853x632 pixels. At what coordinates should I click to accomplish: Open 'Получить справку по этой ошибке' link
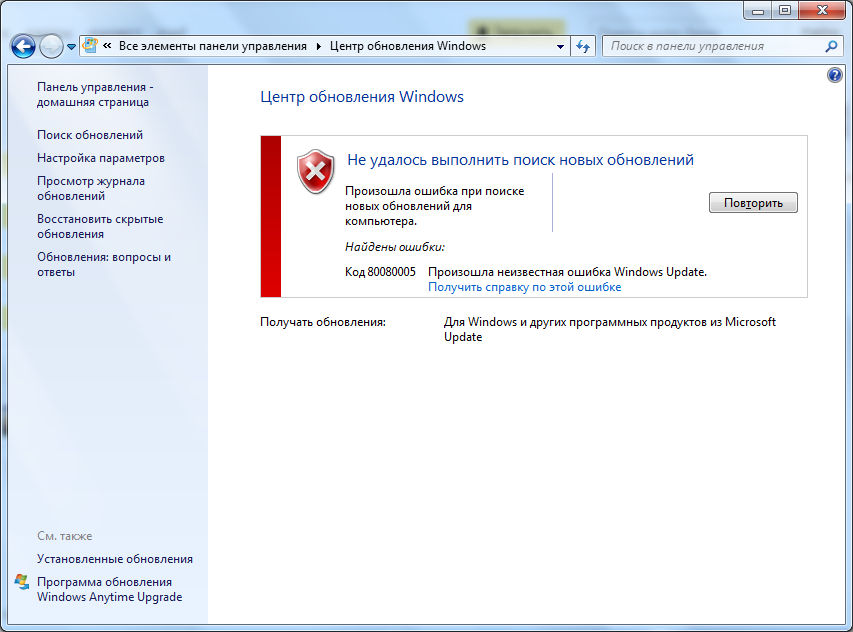point(524,287)
